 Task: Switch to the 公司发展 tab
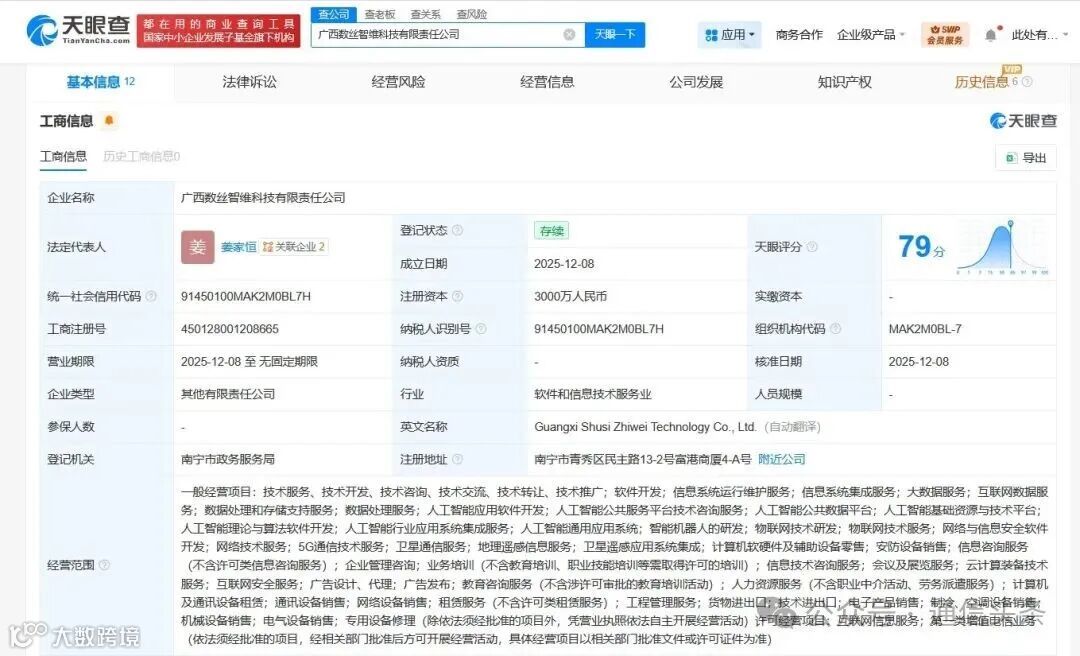click(696, 82)
